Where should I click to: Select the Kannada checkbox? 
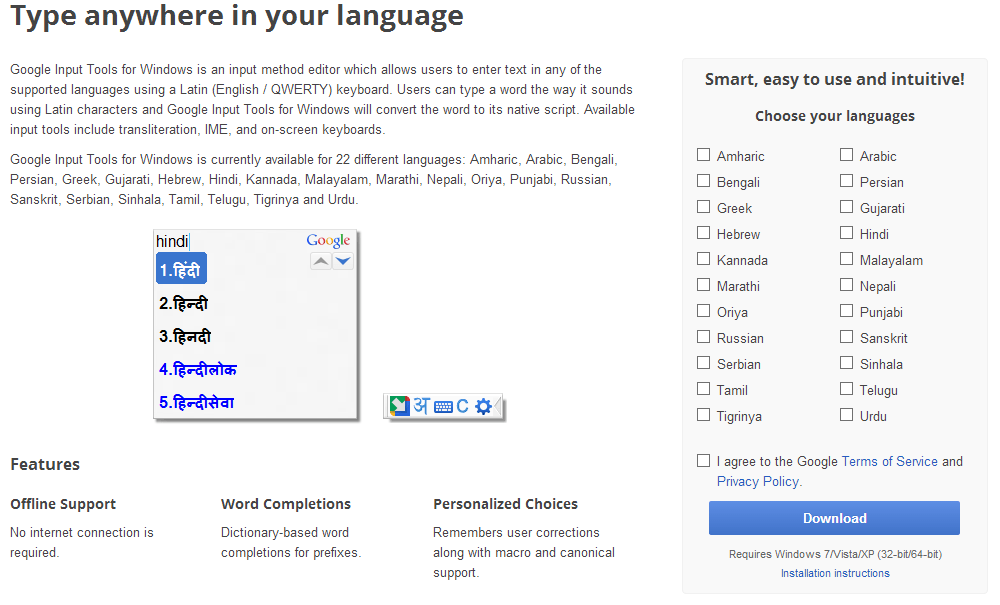coord(703,259)
